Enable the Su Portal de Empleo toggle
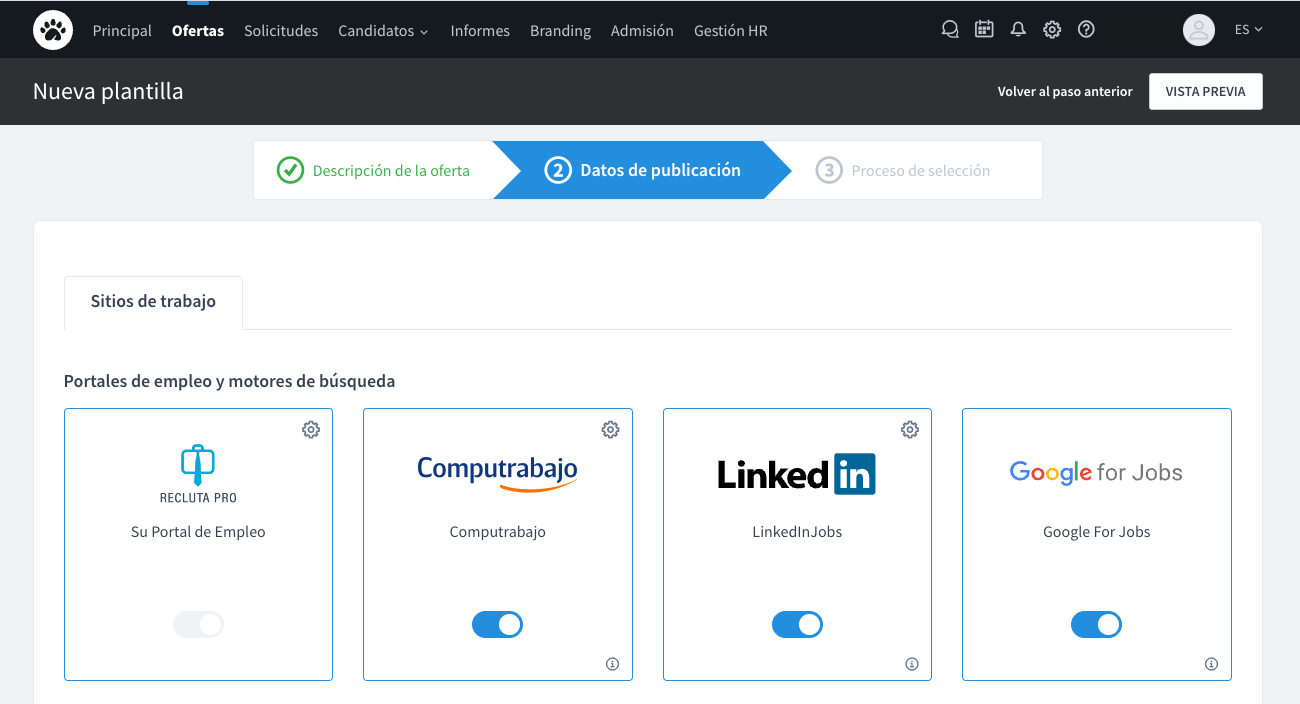The height and width of the screenshot is (704, 1300). point(198,624)
